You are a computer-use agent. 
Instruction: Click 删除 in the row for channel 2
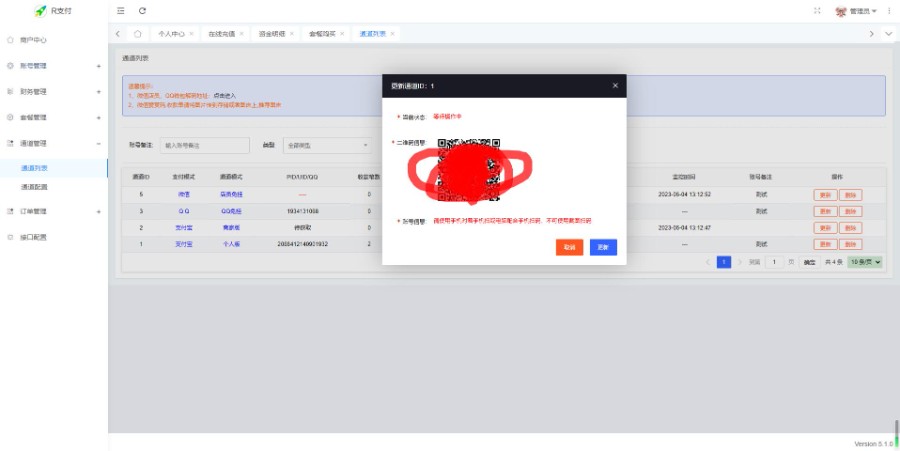[x=851, y=228]
